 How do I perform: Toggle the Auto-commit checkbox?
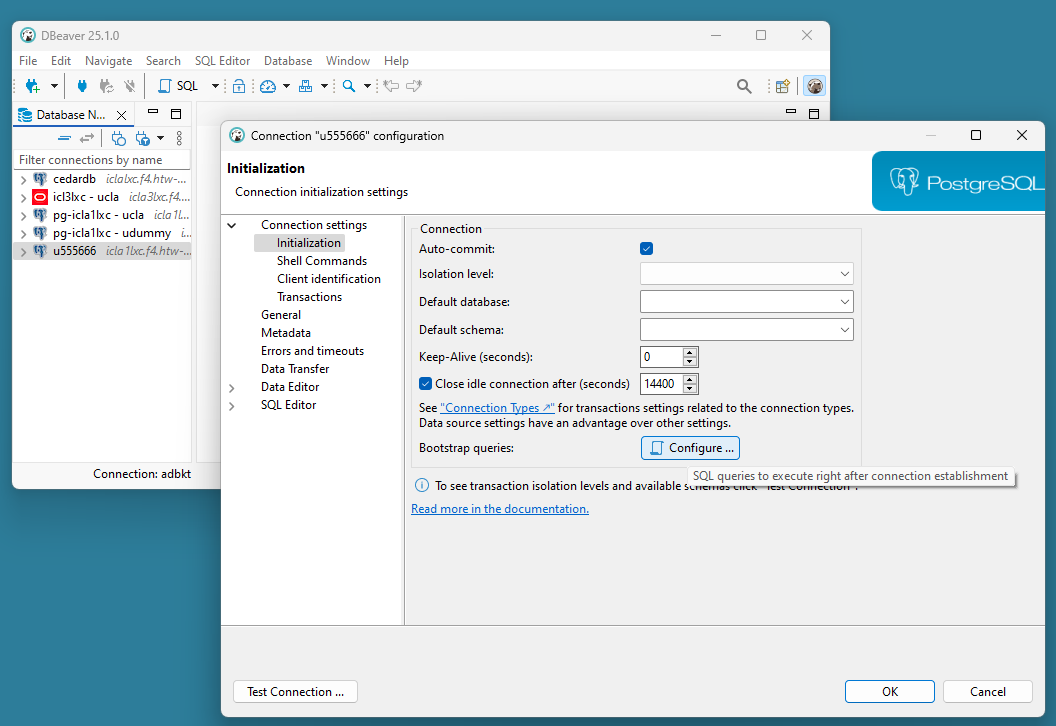(x=647, y=249)
